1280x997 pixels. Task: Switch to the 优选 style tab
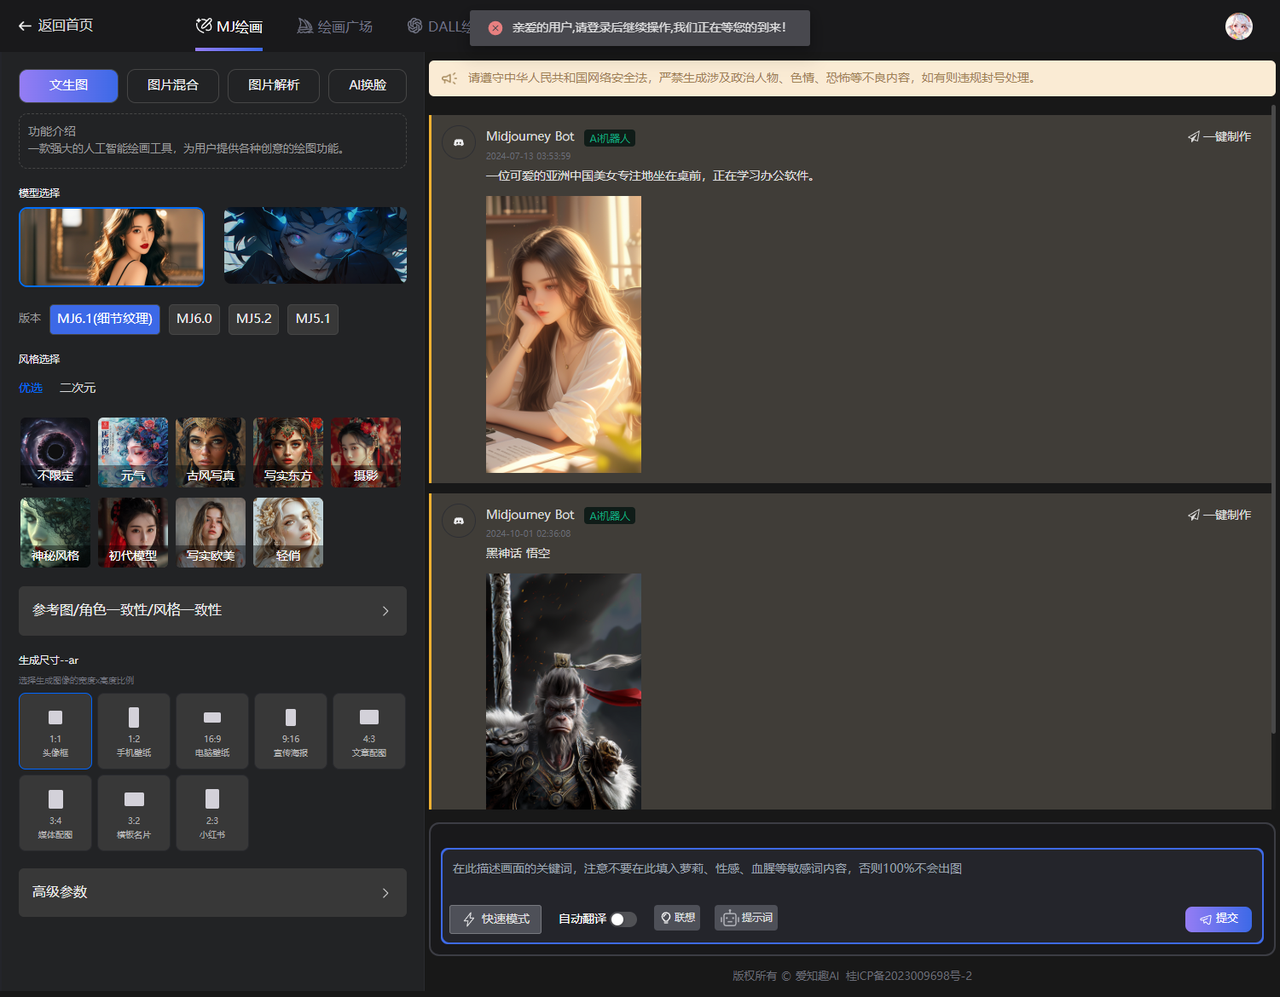point(30,388)
